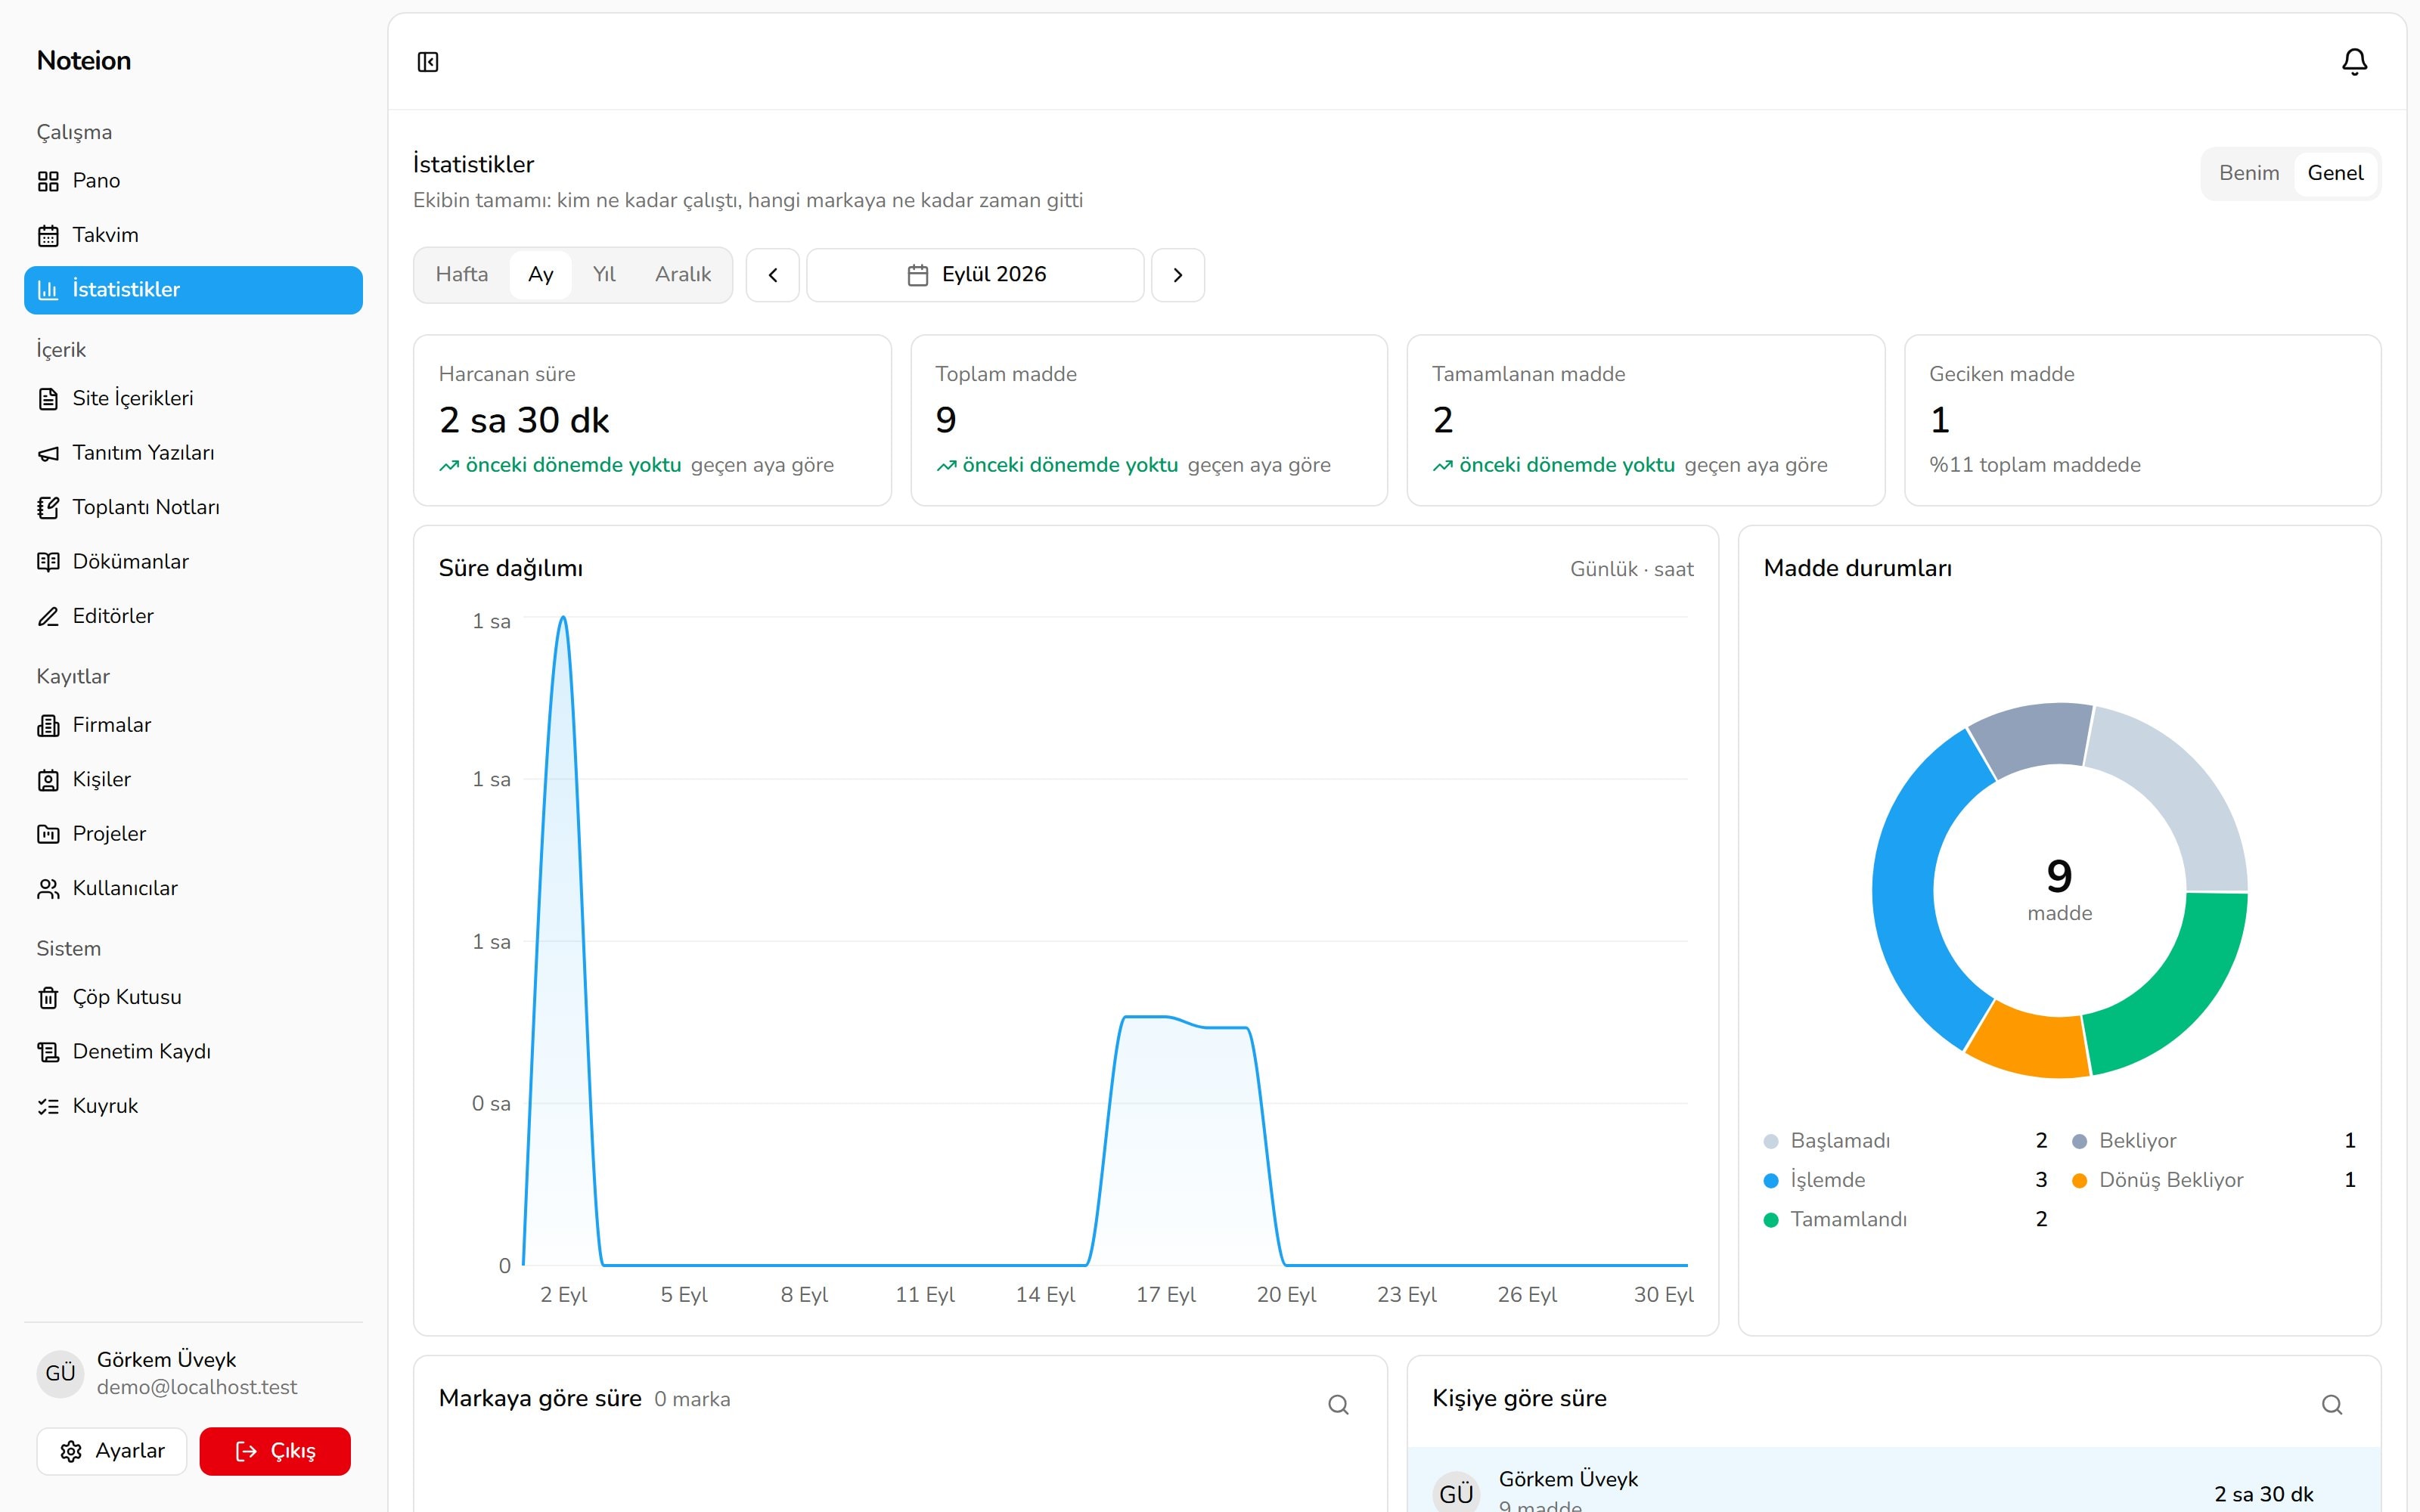Screen dimensions: 2420x1512
Task: Click the Tanıtım Yazıları megaphone icon
Action: click(x=48, y=454)
